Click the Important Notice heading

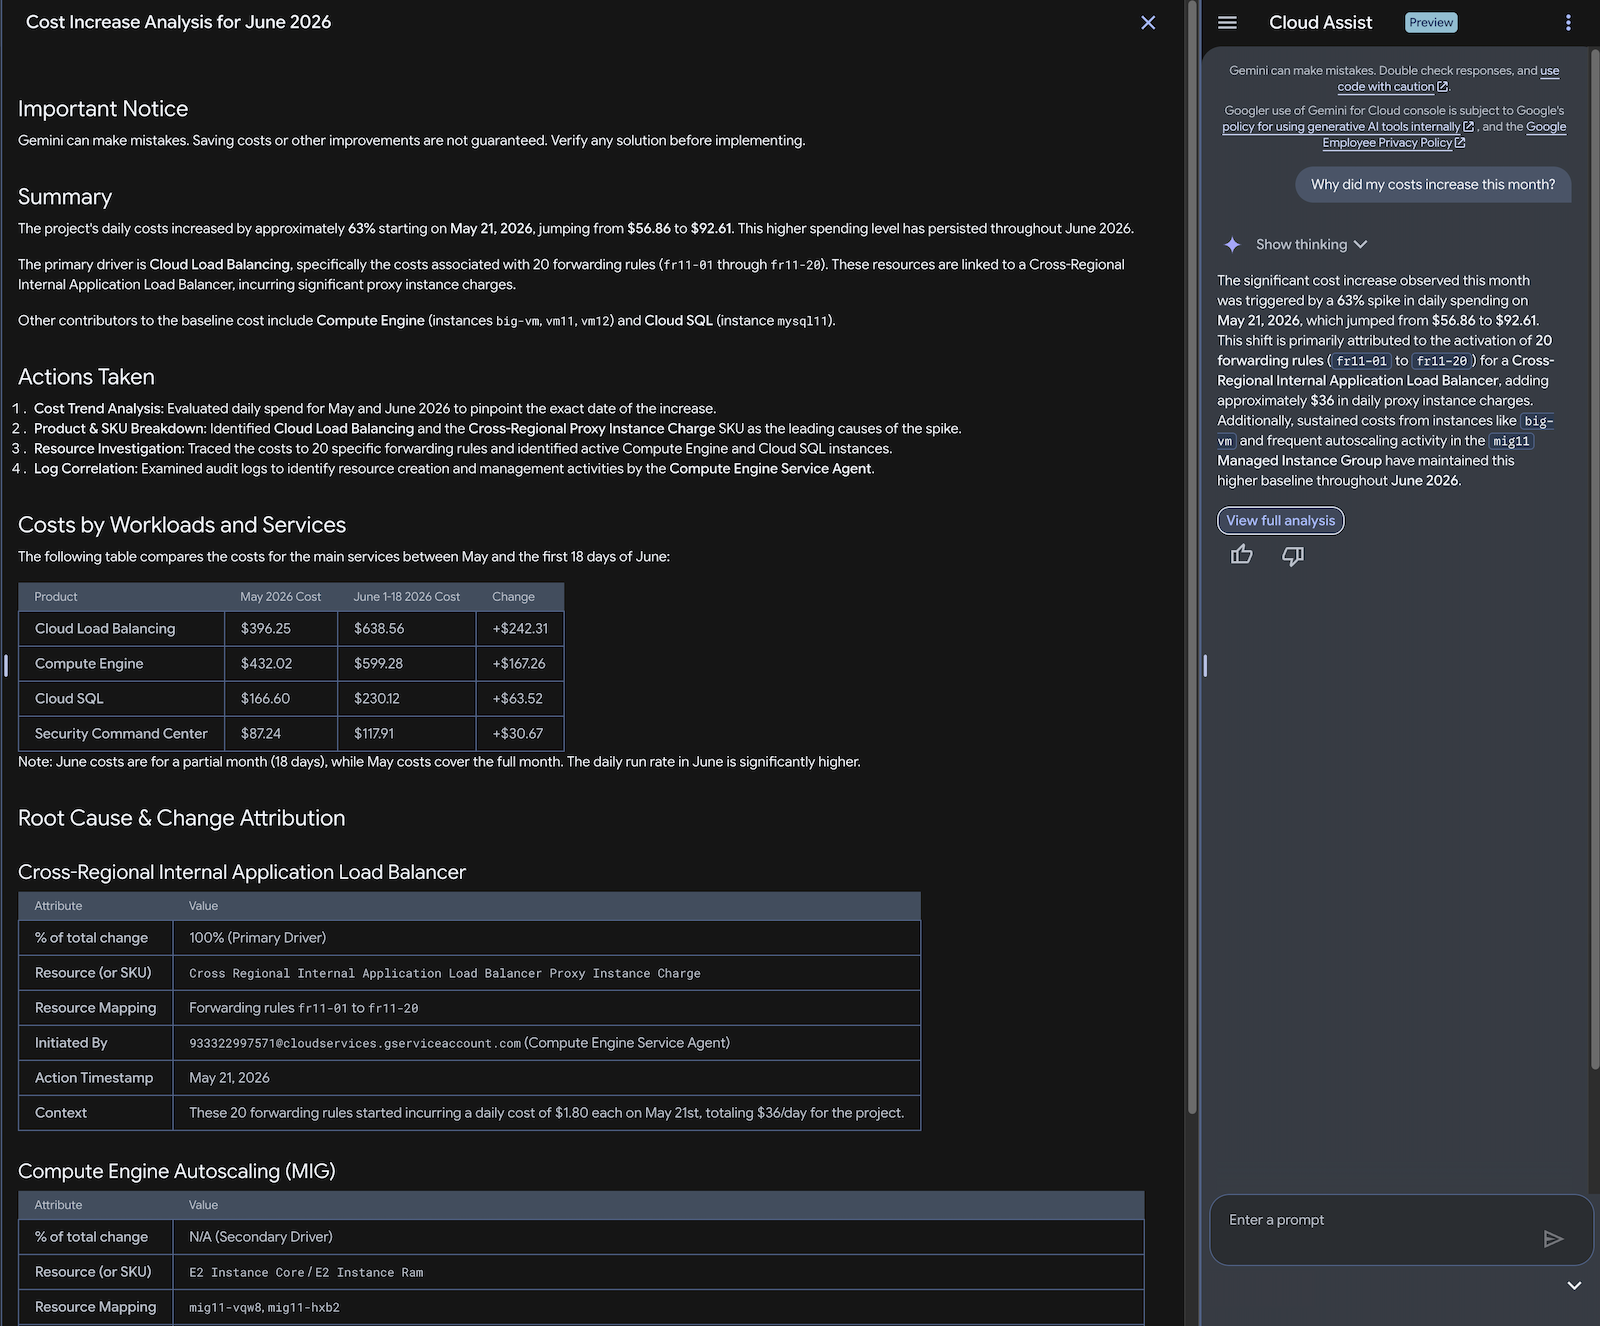pos(103,108)
